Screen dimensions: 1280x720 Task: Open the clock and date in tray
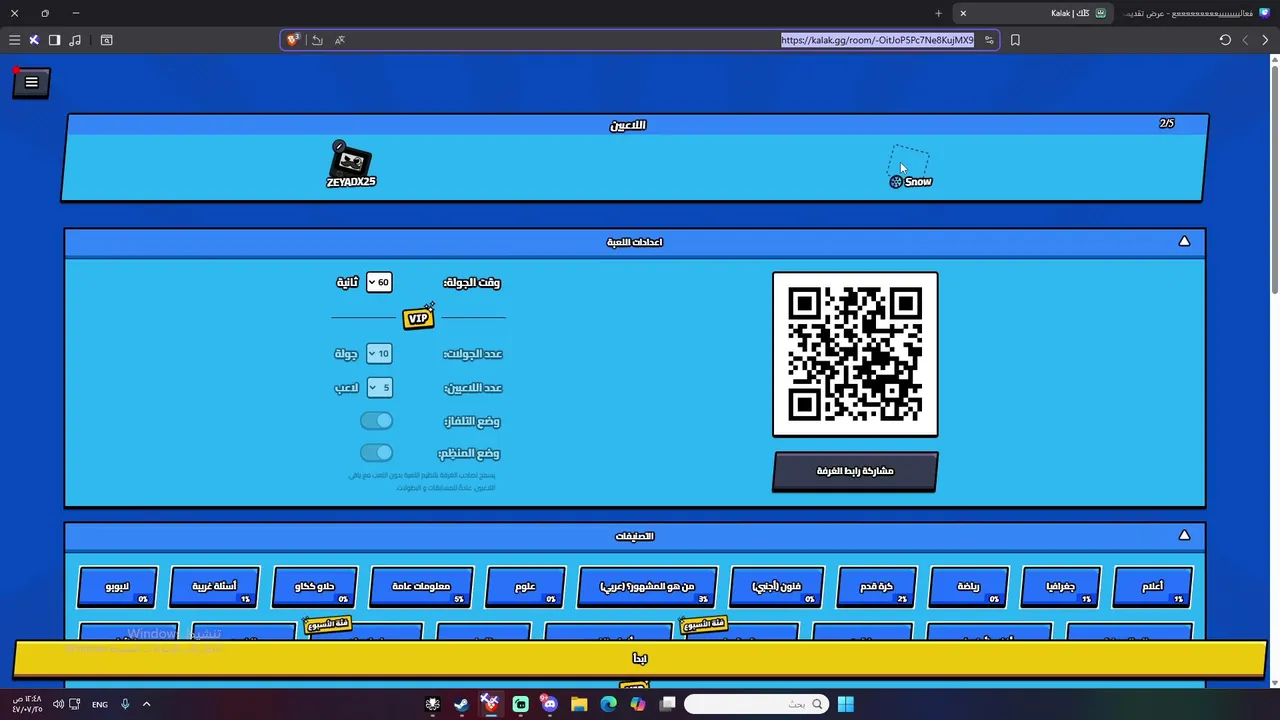click(x=27, y=704)
